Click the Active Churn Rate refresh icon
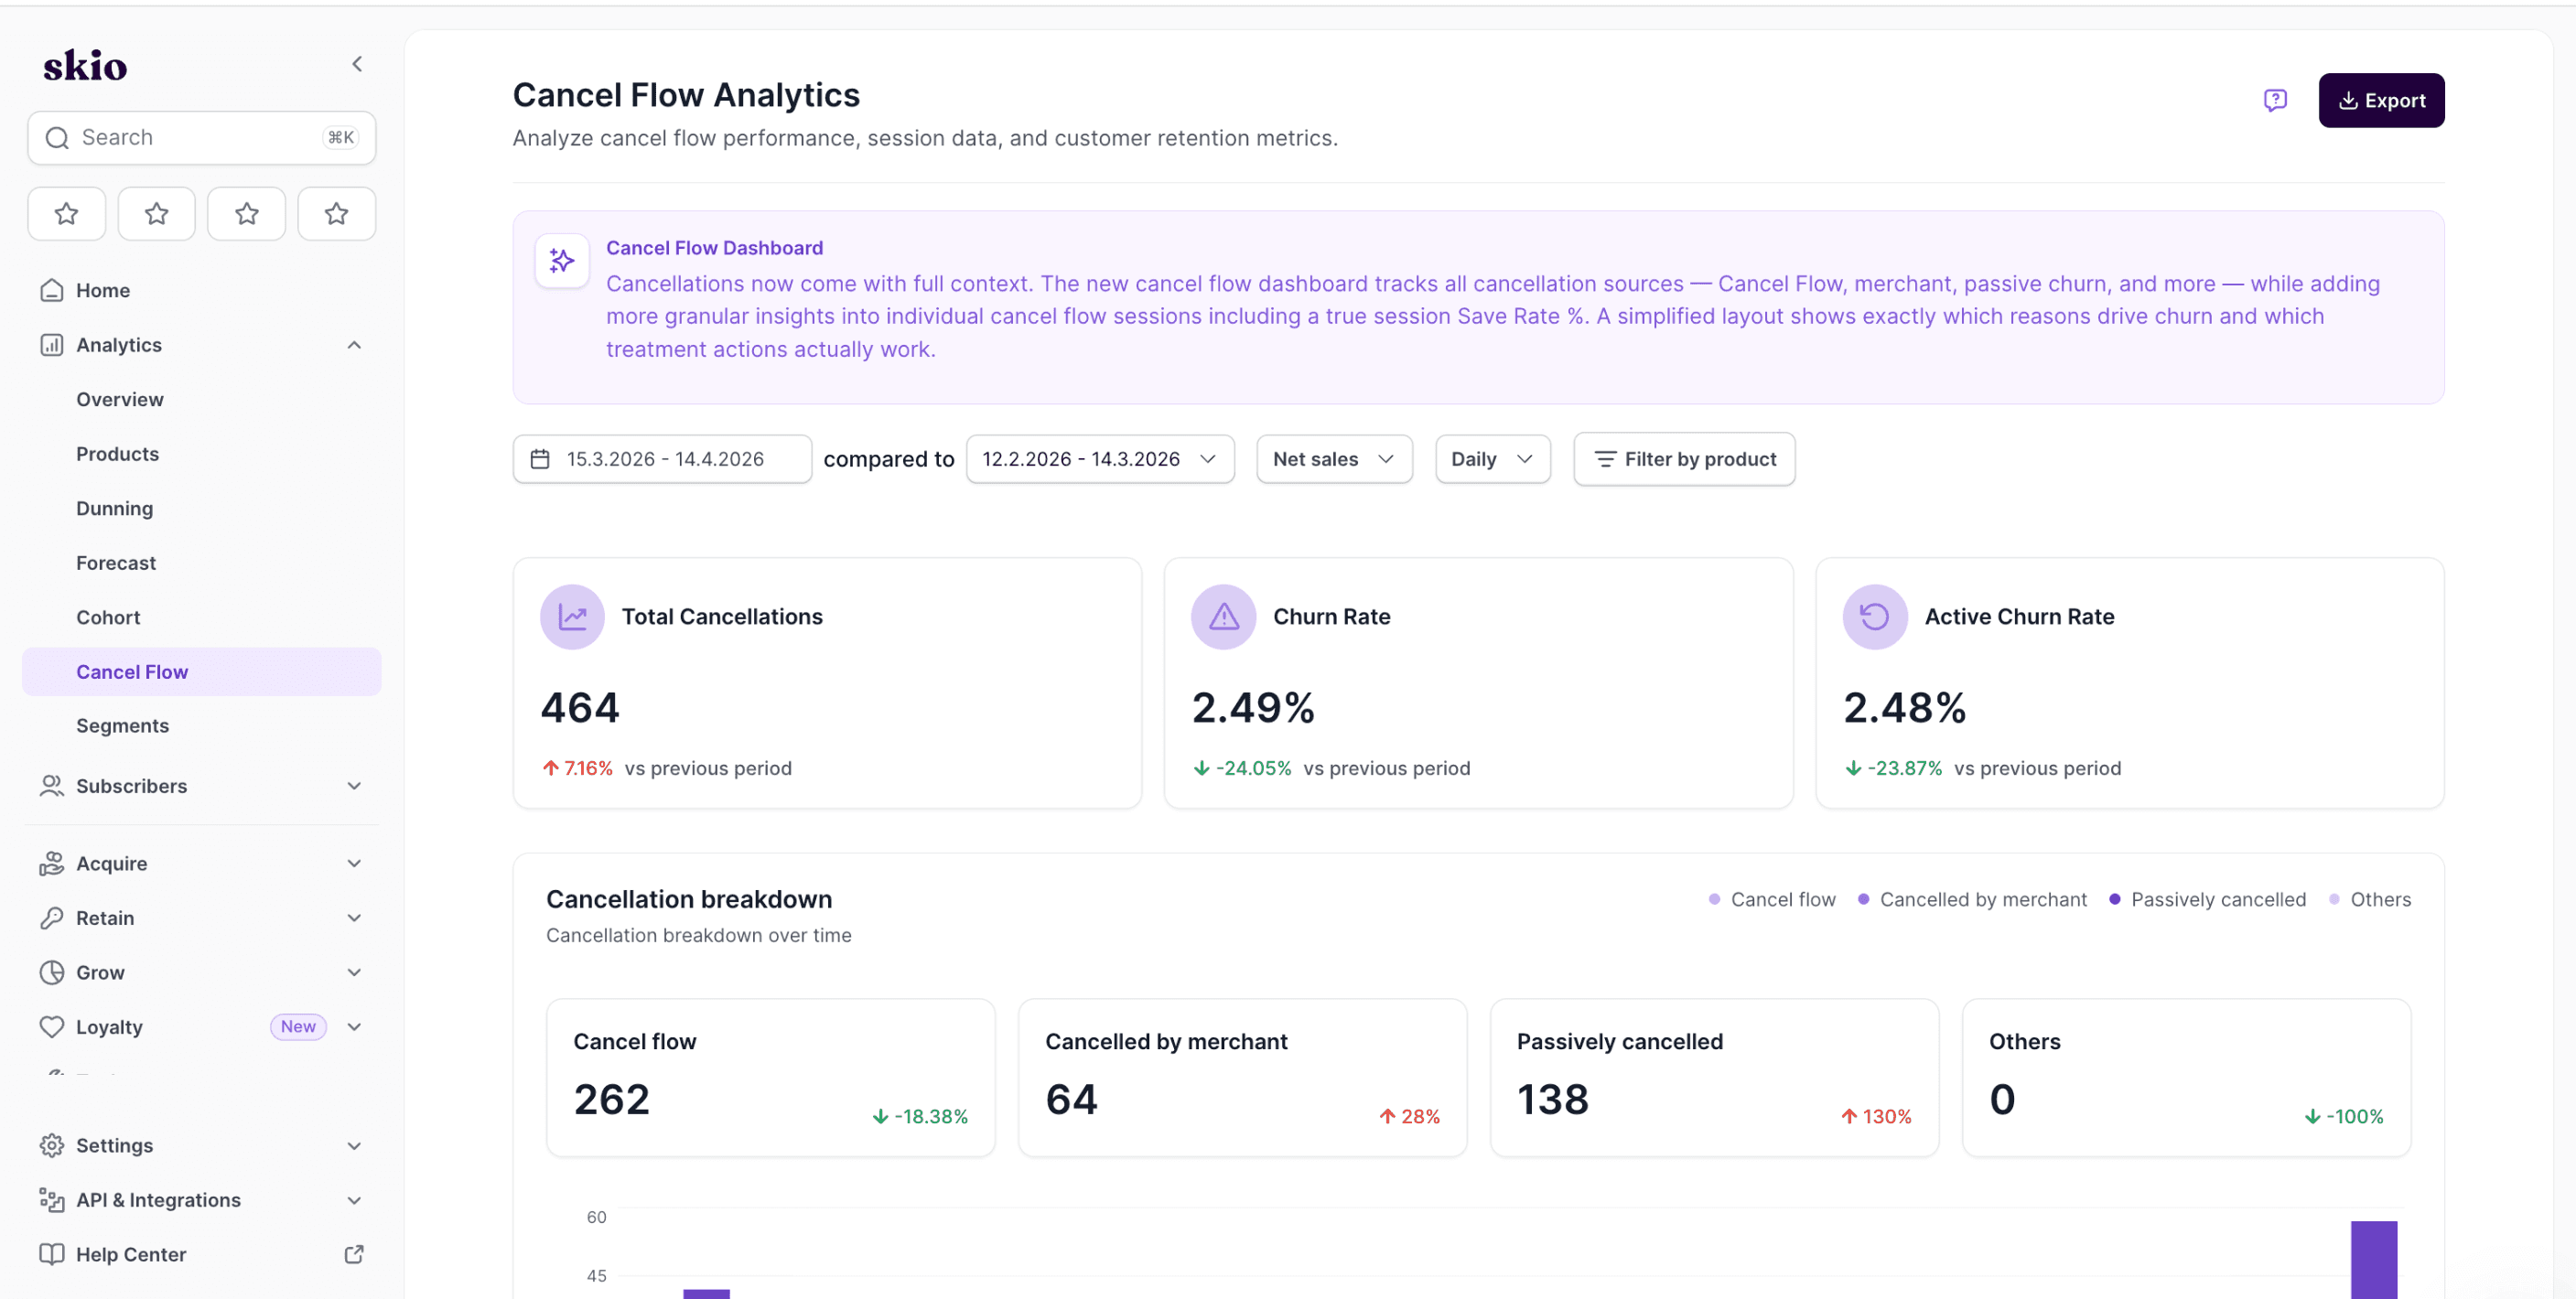 (1874, 616)
